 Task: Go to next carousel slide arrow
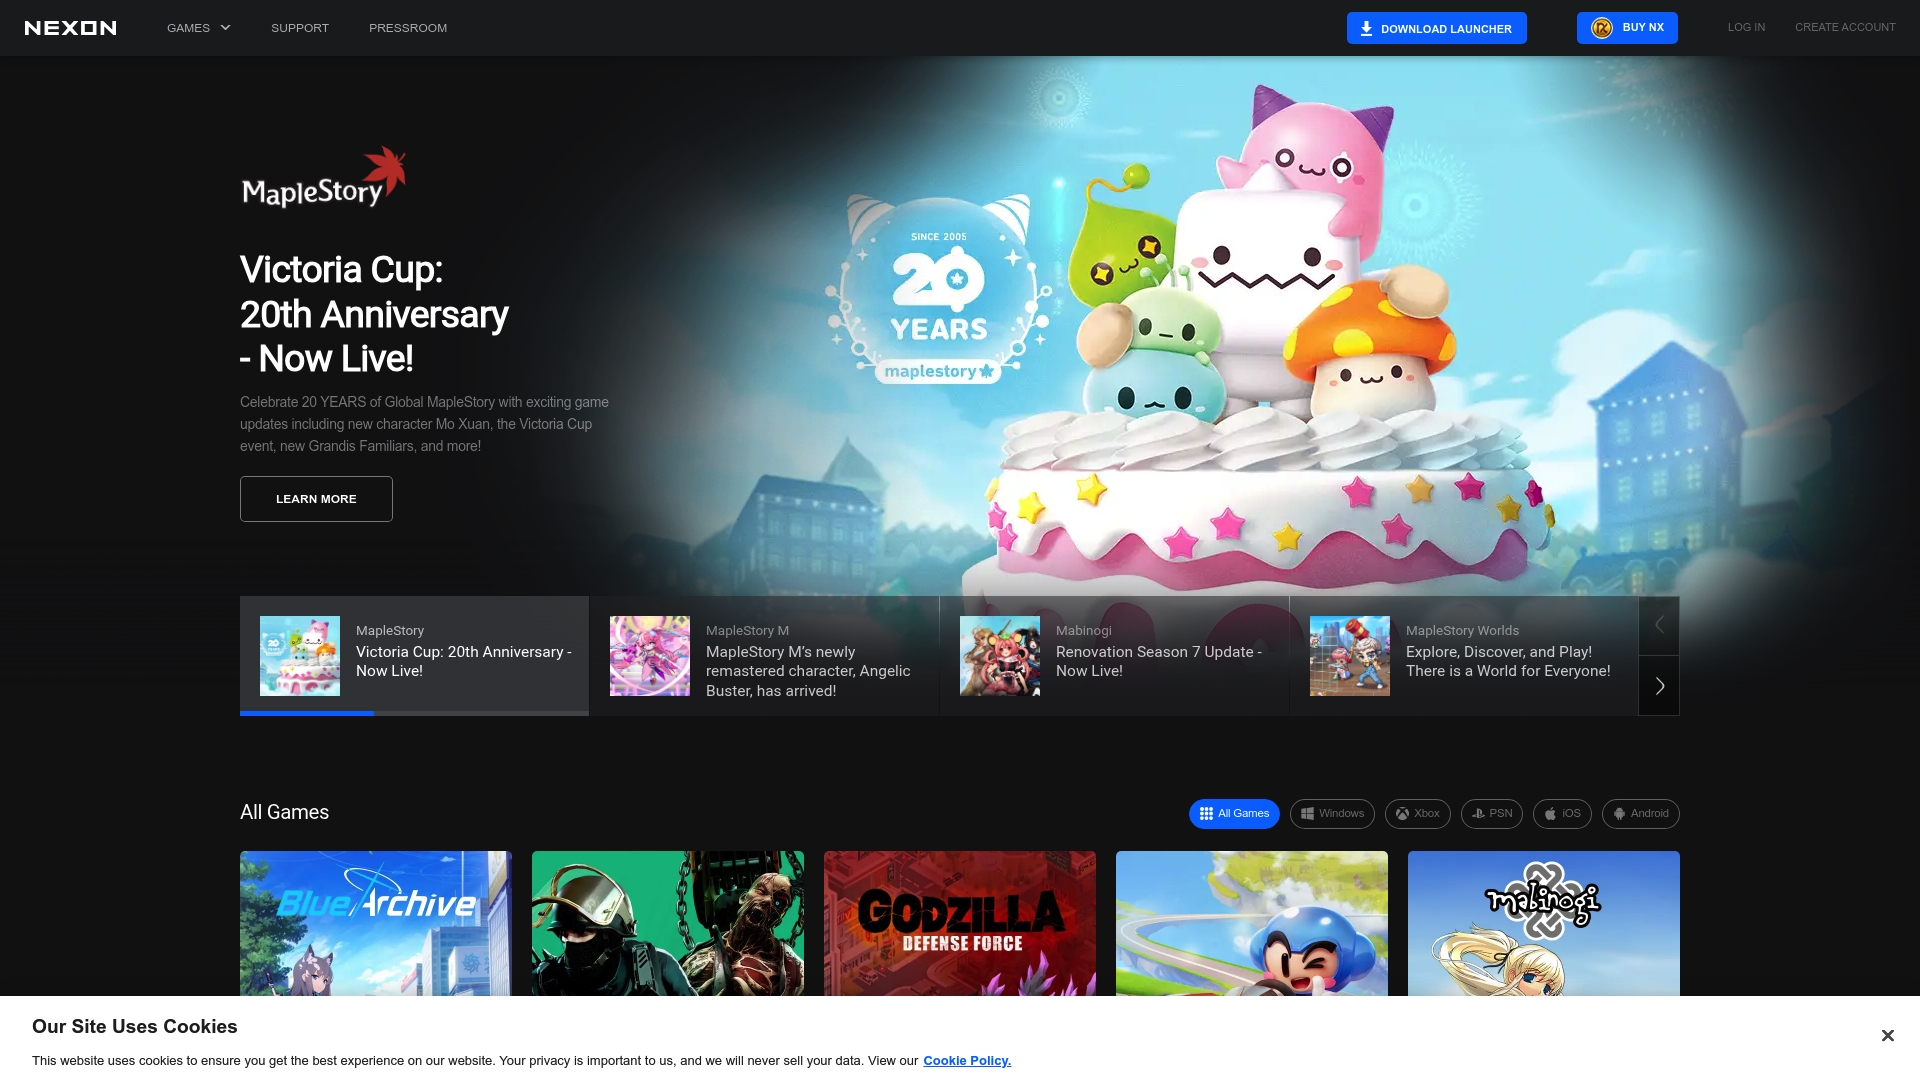tap(1659, 686)
